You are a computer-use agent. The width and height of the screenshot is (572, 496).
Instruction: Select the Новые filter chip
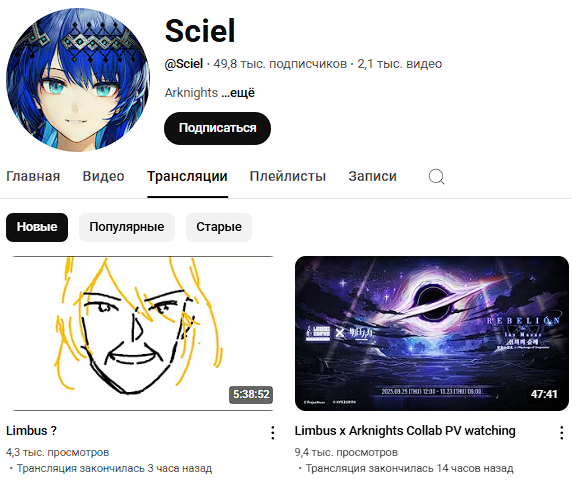(37, 227)
